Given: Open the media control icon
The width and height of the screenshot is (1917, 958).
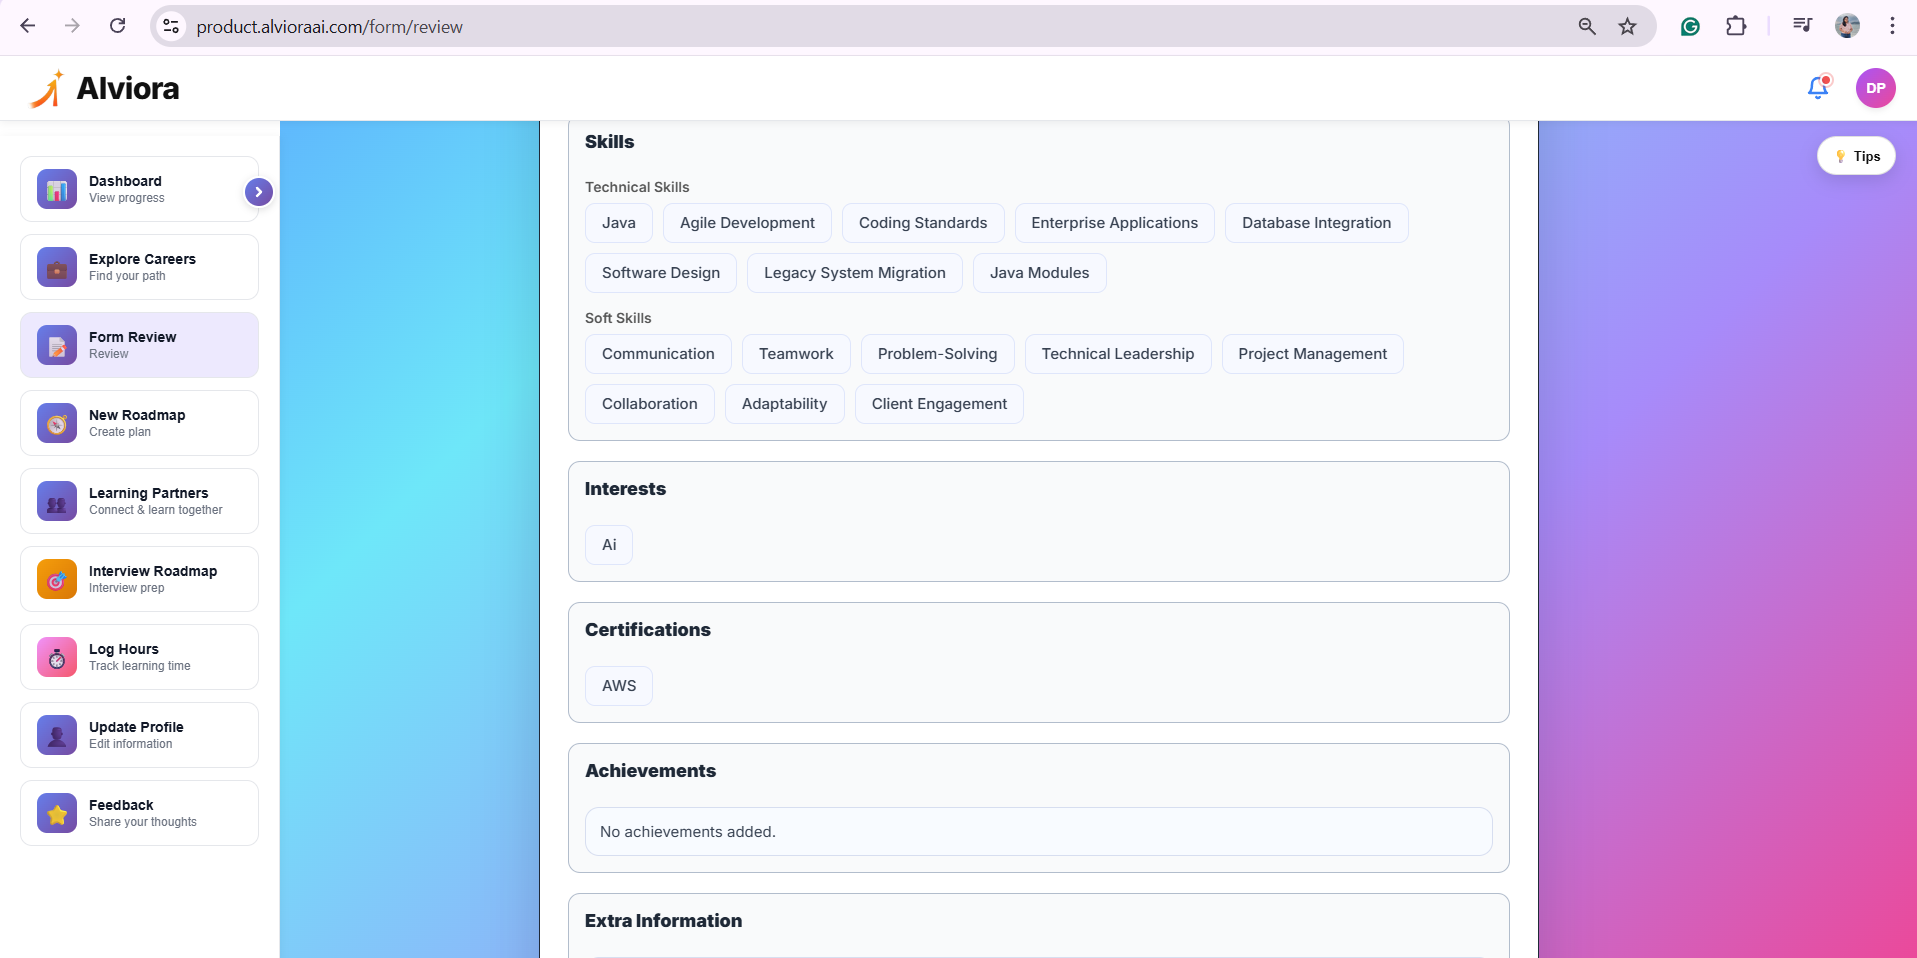Looking at the screenshot, I should point(1802,26).
